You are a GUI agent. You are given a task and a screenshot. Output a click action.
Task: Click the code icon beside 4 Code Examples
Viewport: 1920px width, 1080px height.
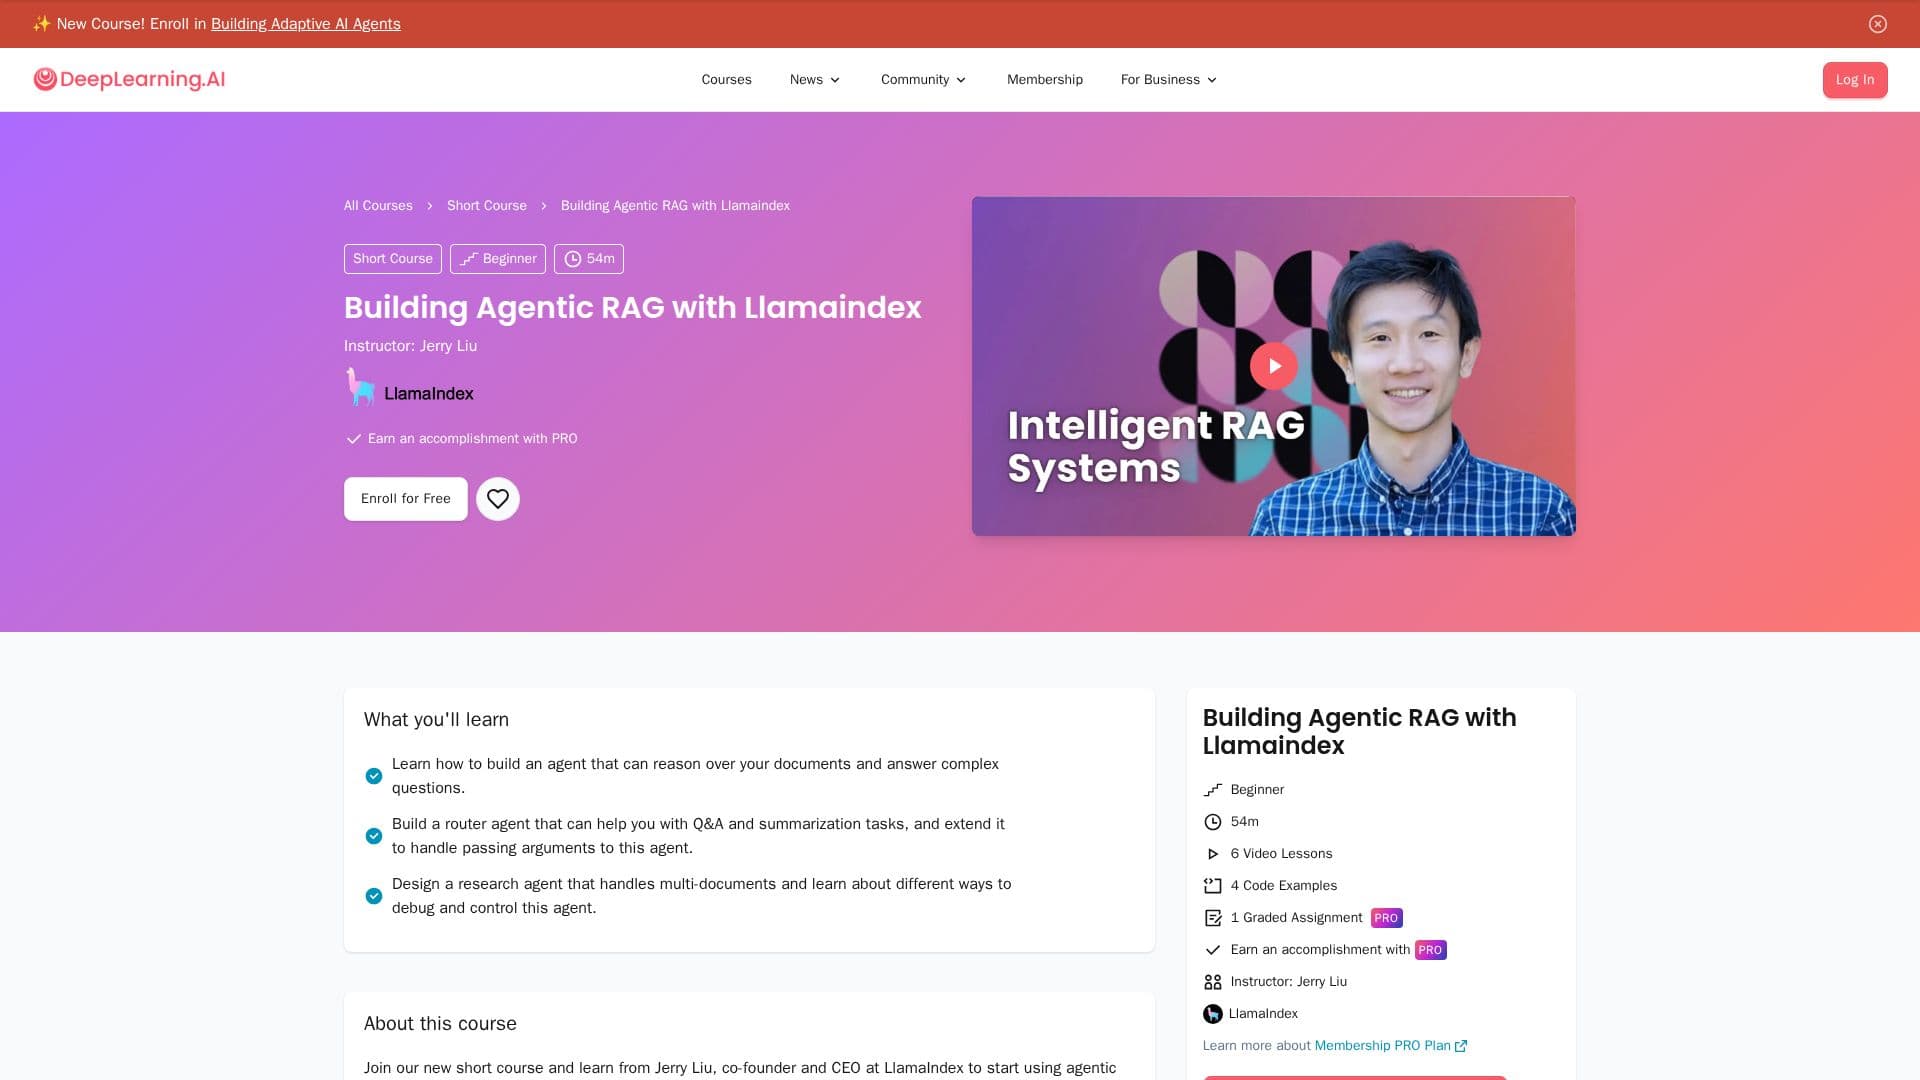[x=1213, y=886]
